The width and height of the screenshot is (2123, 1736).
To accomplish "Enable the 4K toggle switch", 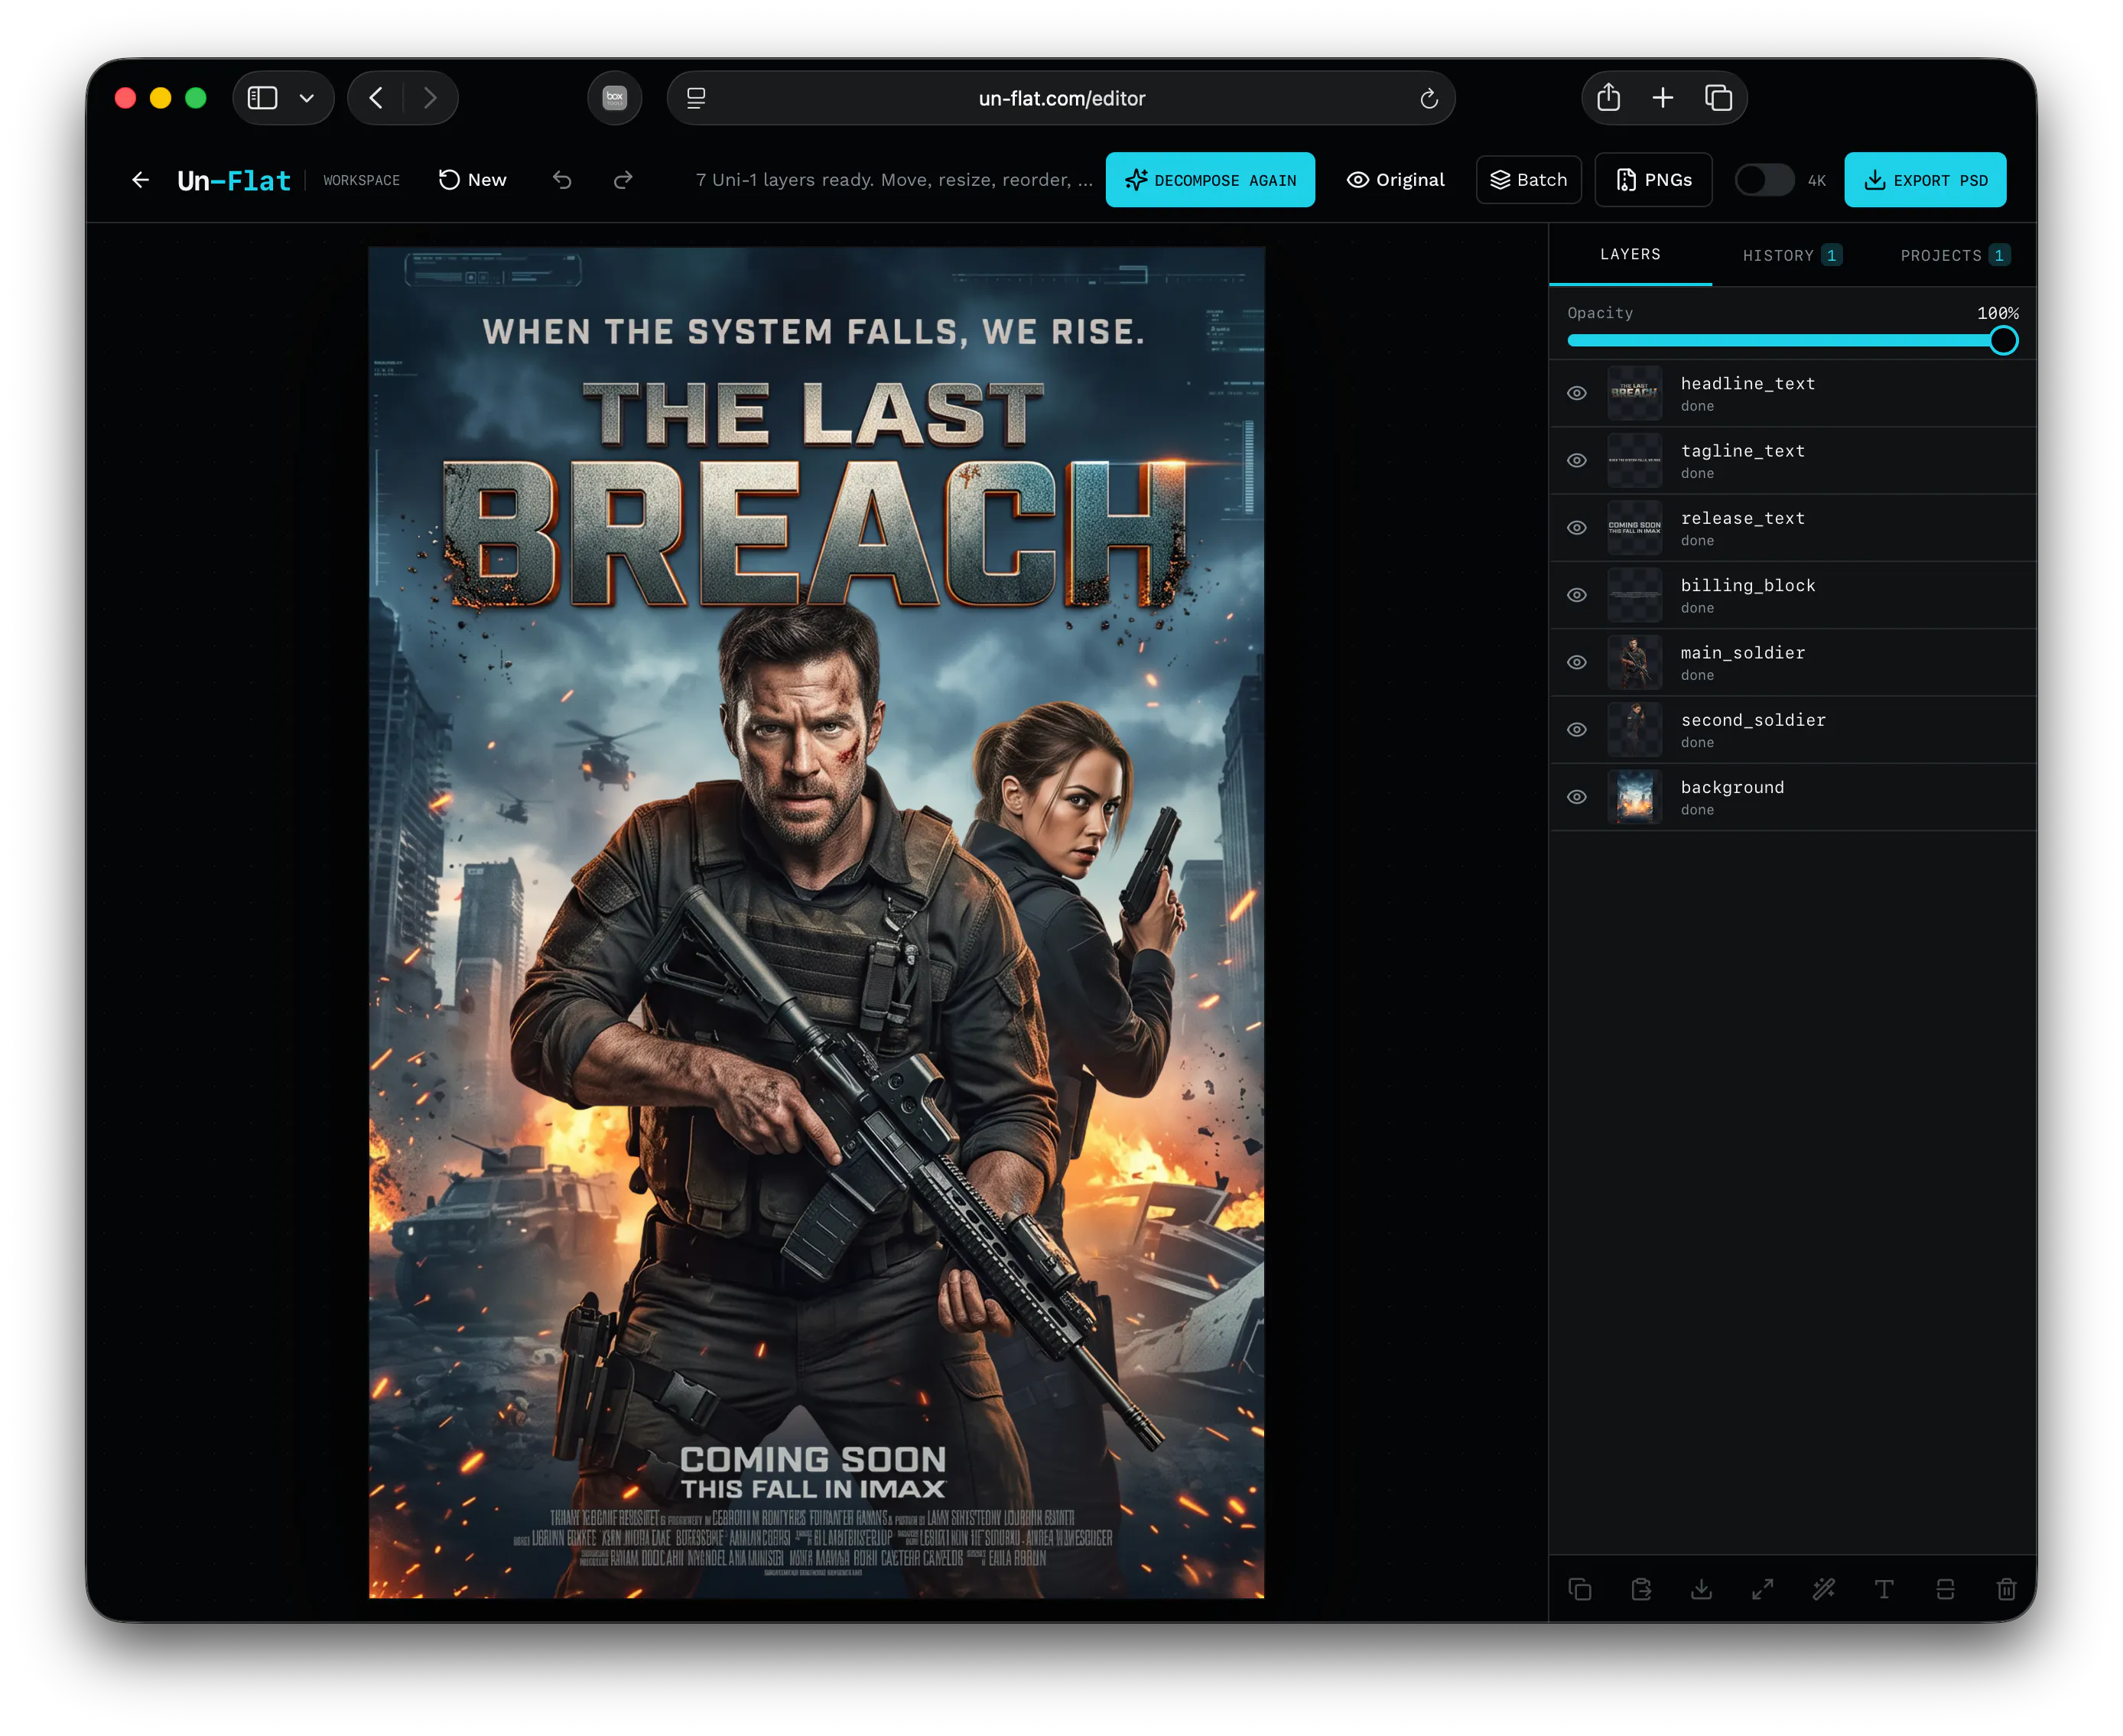I will [1764, 180].
